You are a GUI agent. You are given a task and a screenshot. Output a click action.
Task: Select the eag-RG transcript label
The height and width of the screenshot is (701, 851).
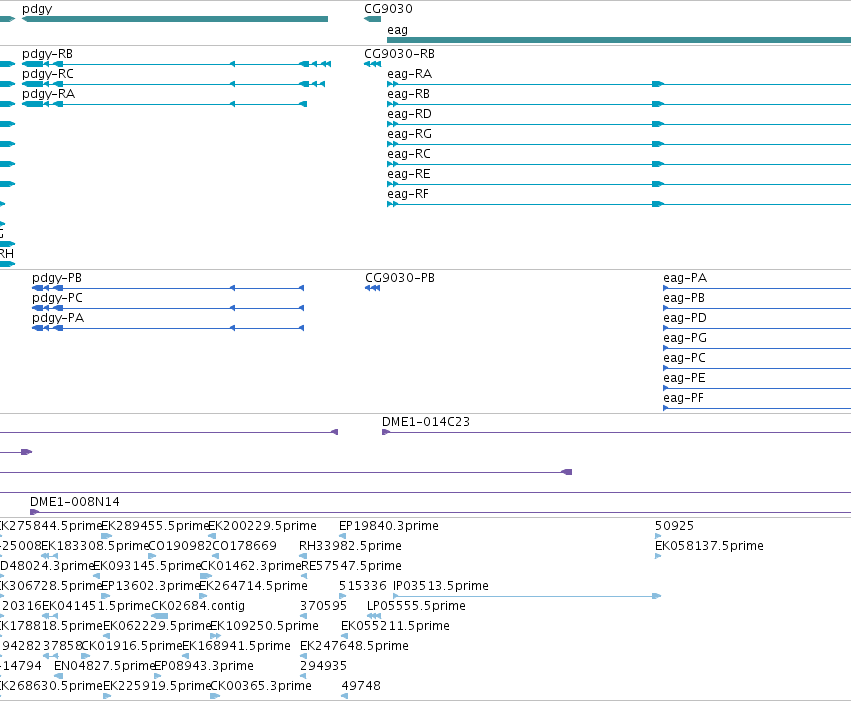pos(409,134)
